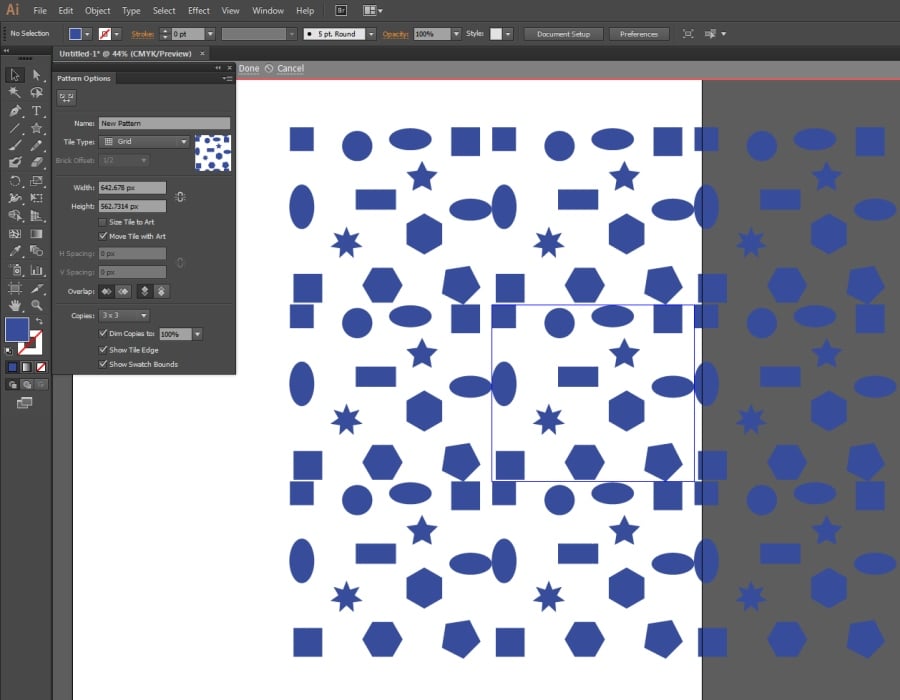Click the Document Setup button

pyautogui.click(x=563, y=34)
